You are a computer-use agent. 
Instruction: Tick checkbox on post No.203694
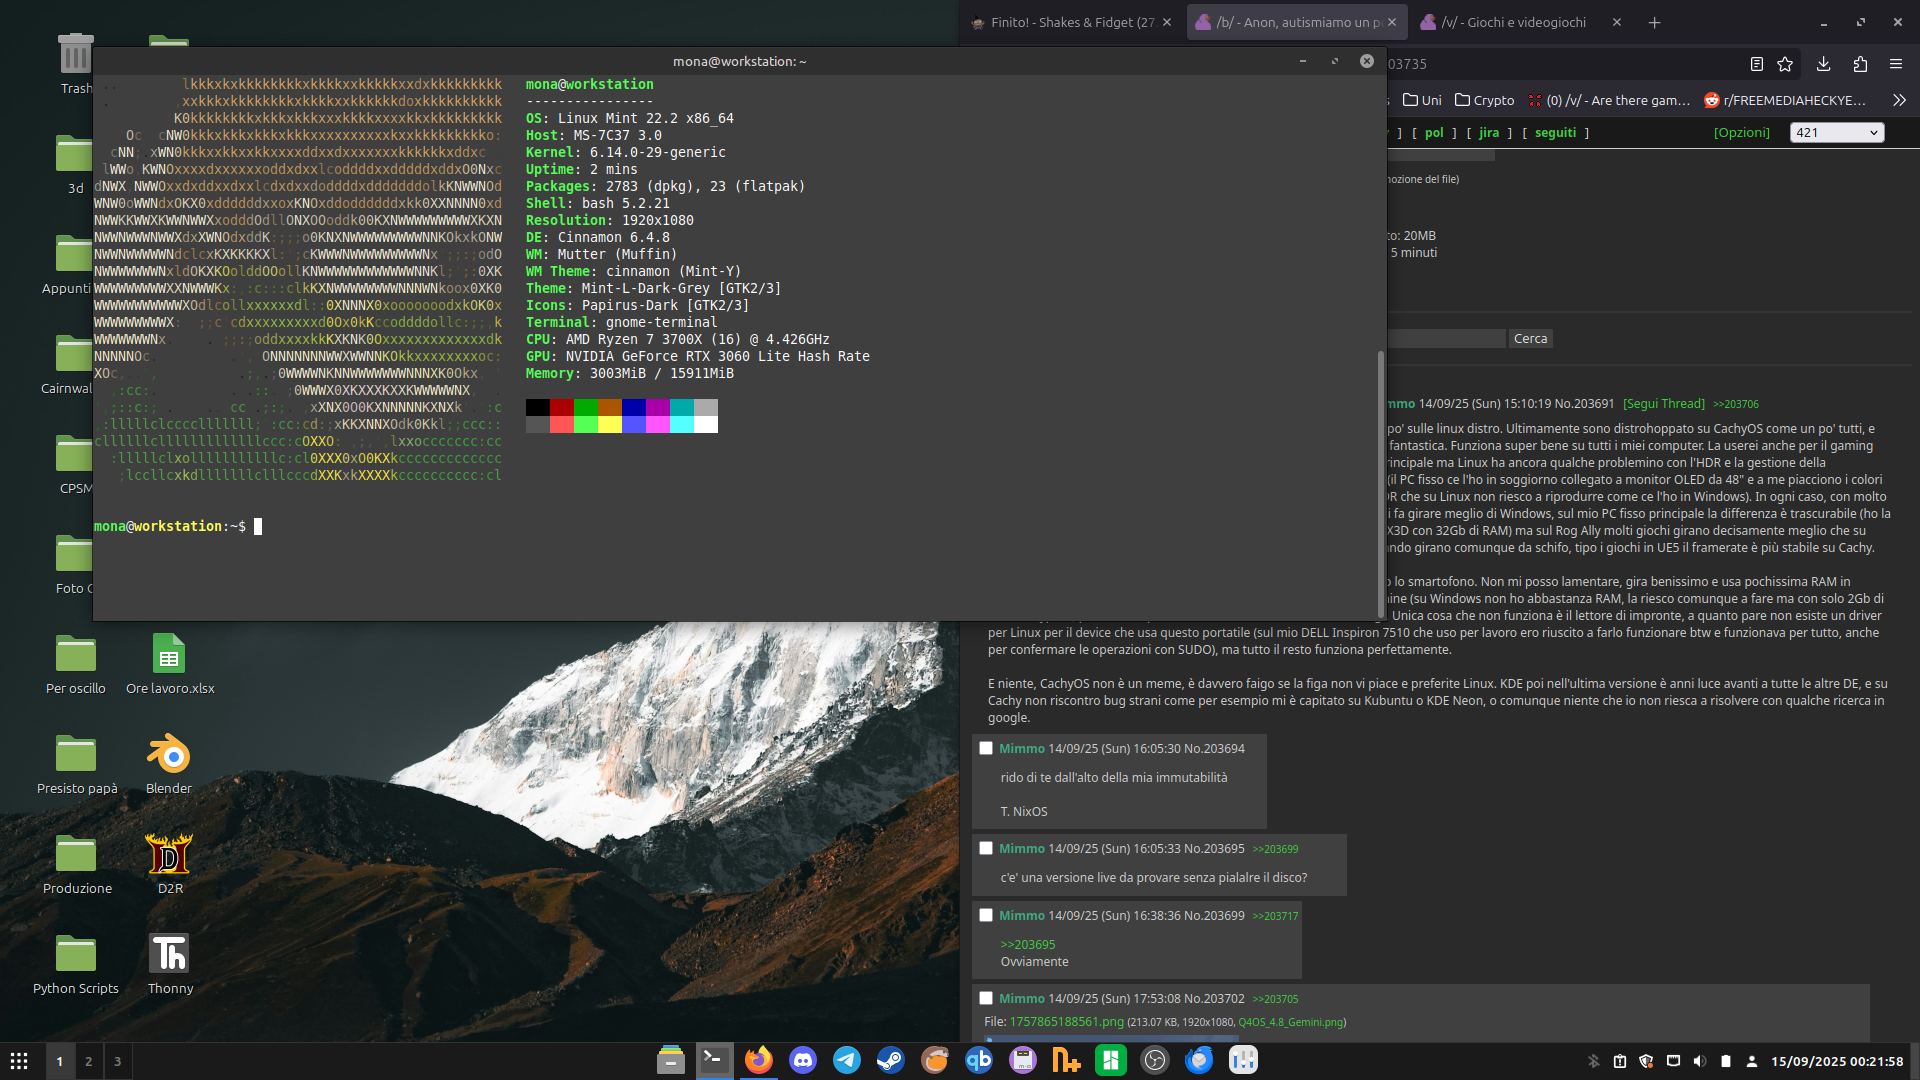986,748
